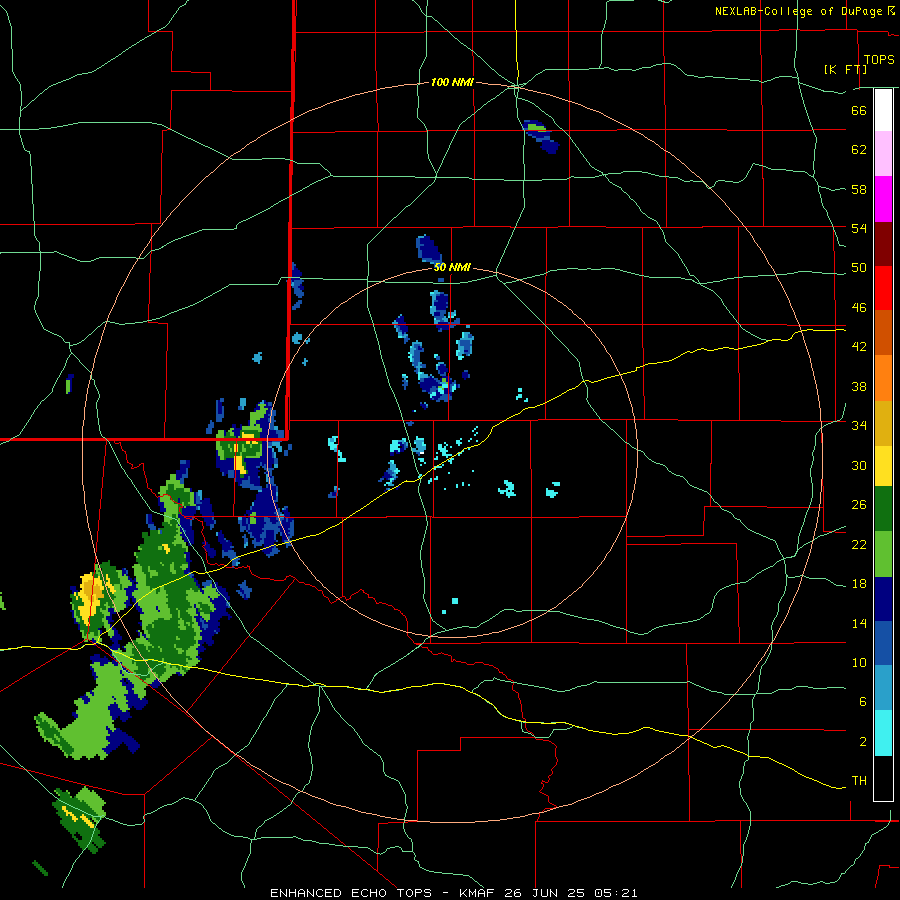
Task: Click the 26 JUN 25 date stamp
Action: (545, 893)
